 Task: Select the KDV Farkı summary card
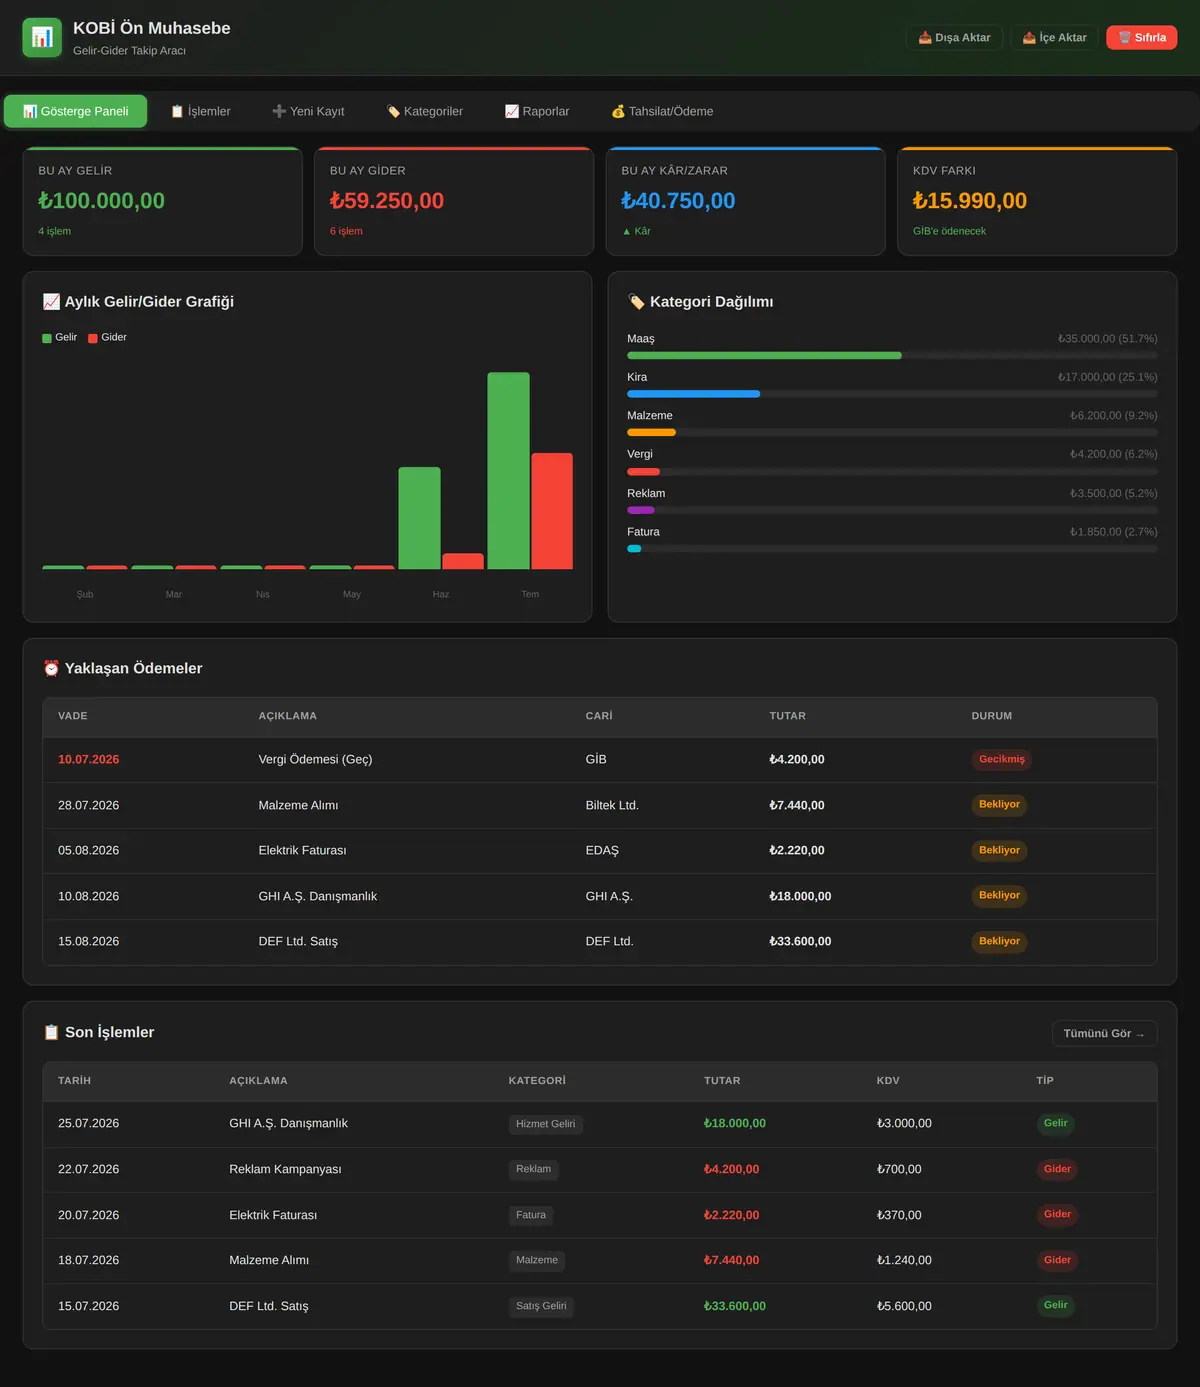1037,201
